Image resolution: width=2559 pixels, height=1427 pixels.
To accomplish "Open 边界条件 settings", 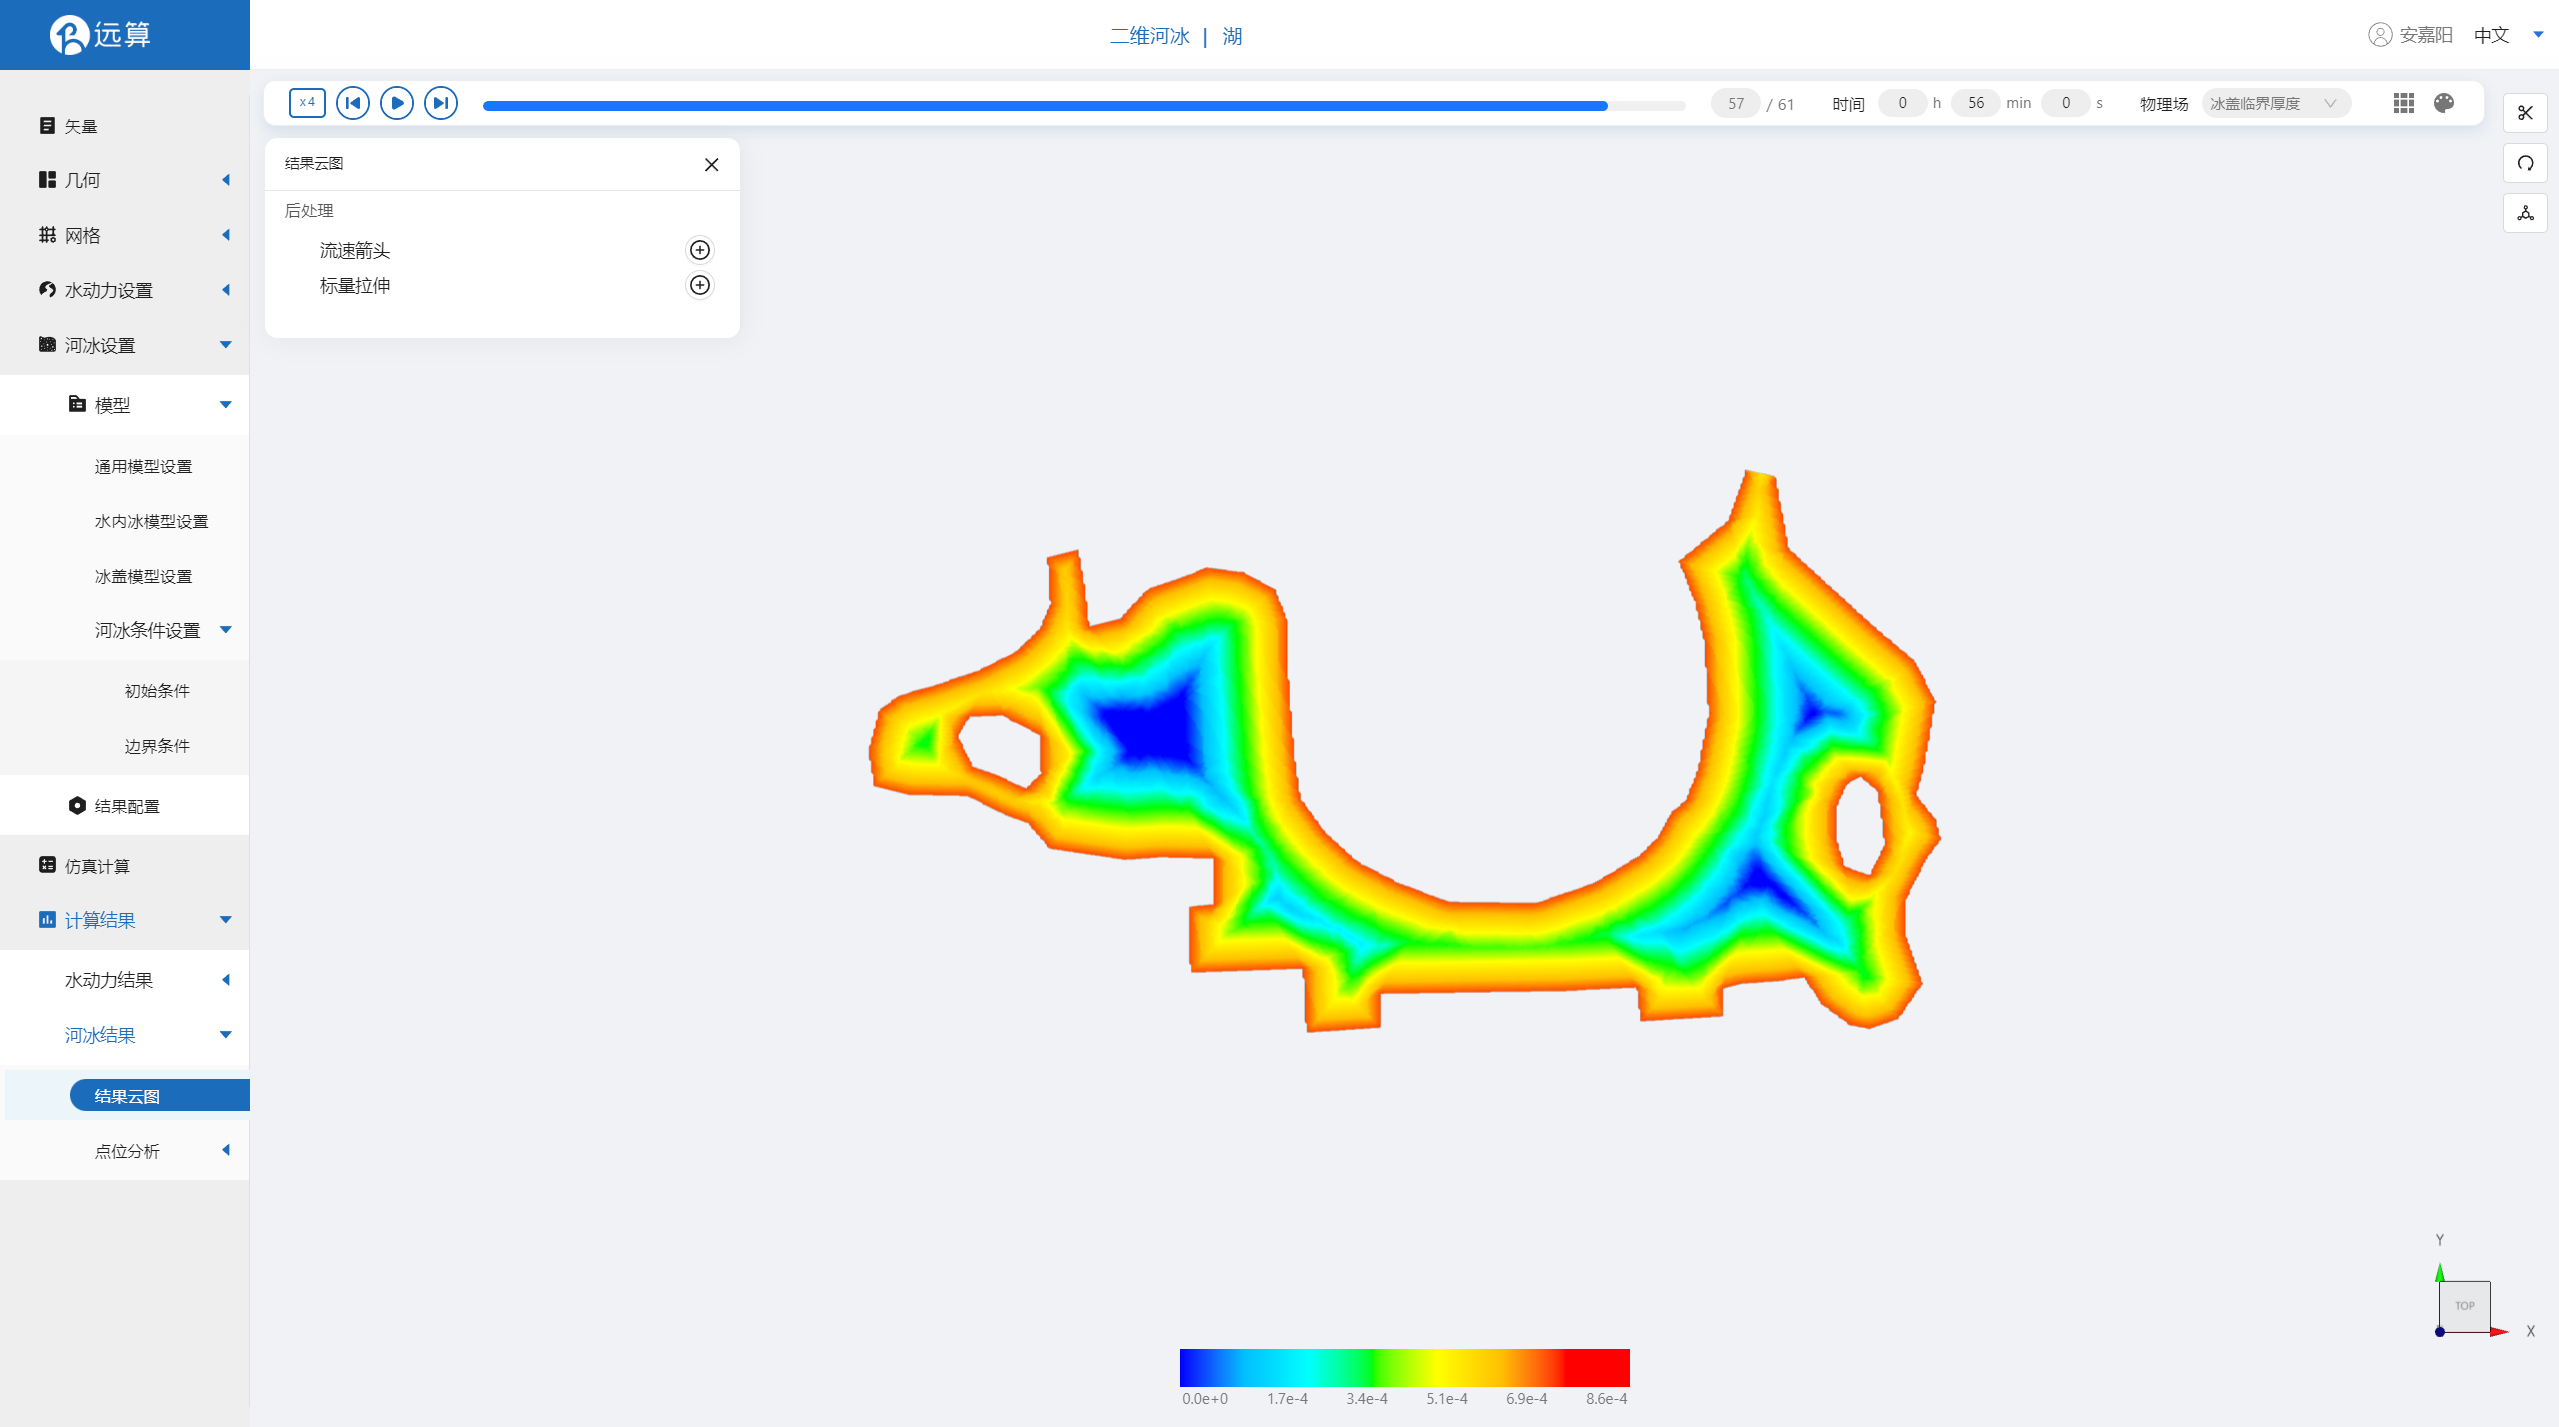I will point(156,746).
